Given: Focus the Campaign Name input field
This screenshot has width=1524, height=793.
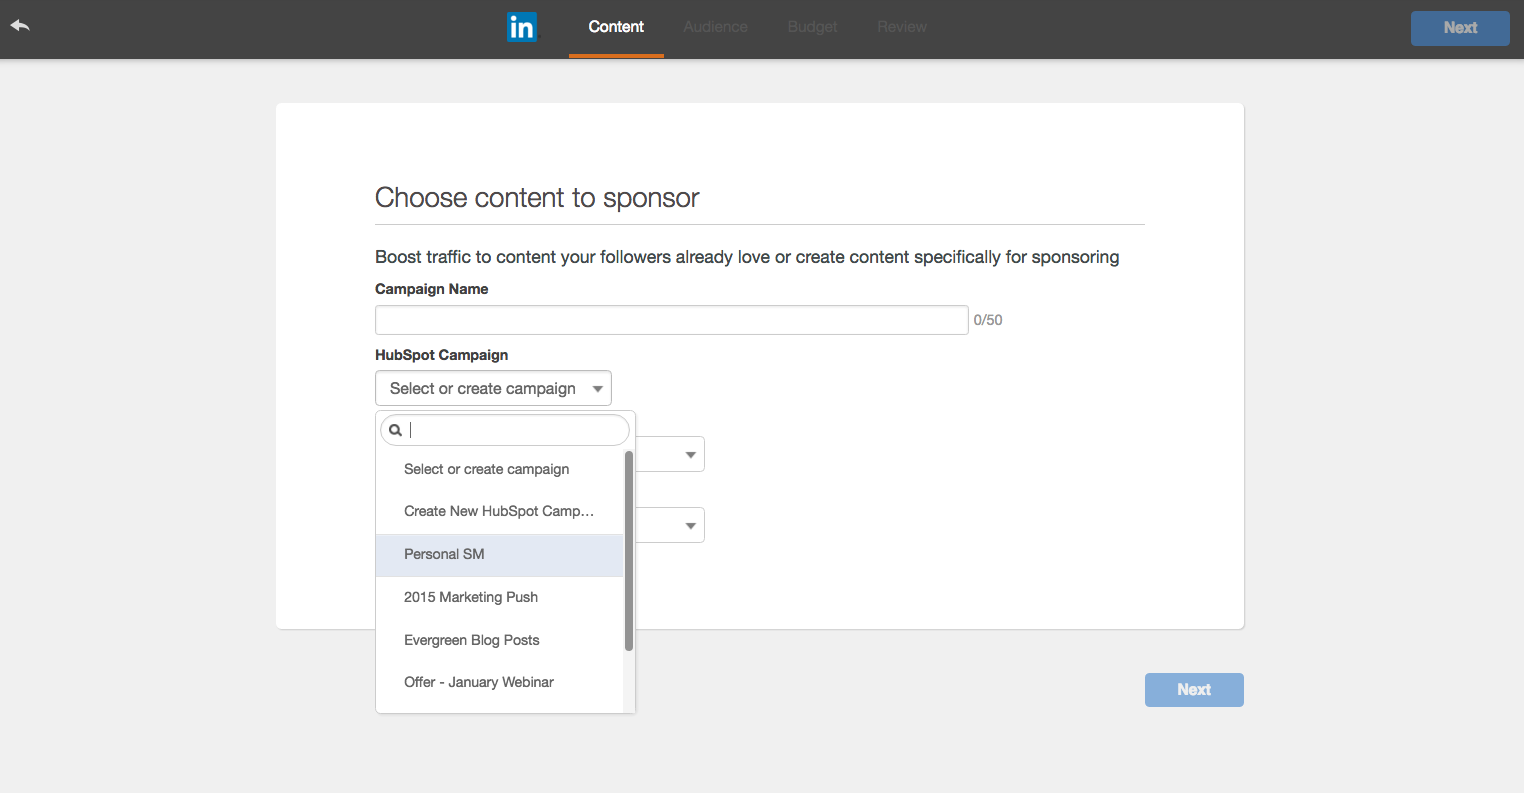Looking at the screenshot, I should [671, 320].
